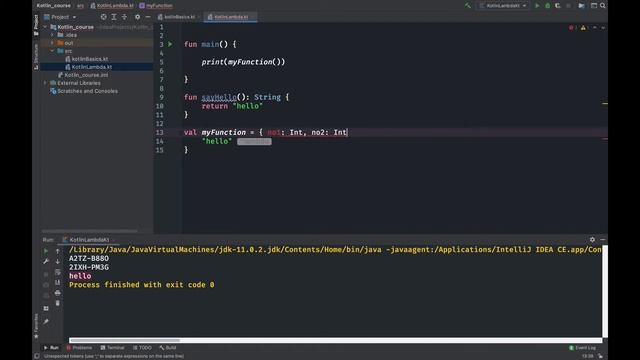Go to next highlighted error arrow
Viewport: 640px width, 360px height.
click(x=603, y=28)
